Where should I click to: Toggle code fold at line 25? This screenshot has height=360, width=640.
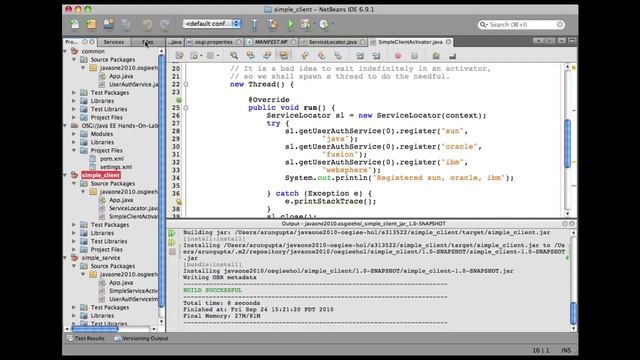(x=186, y=108)
